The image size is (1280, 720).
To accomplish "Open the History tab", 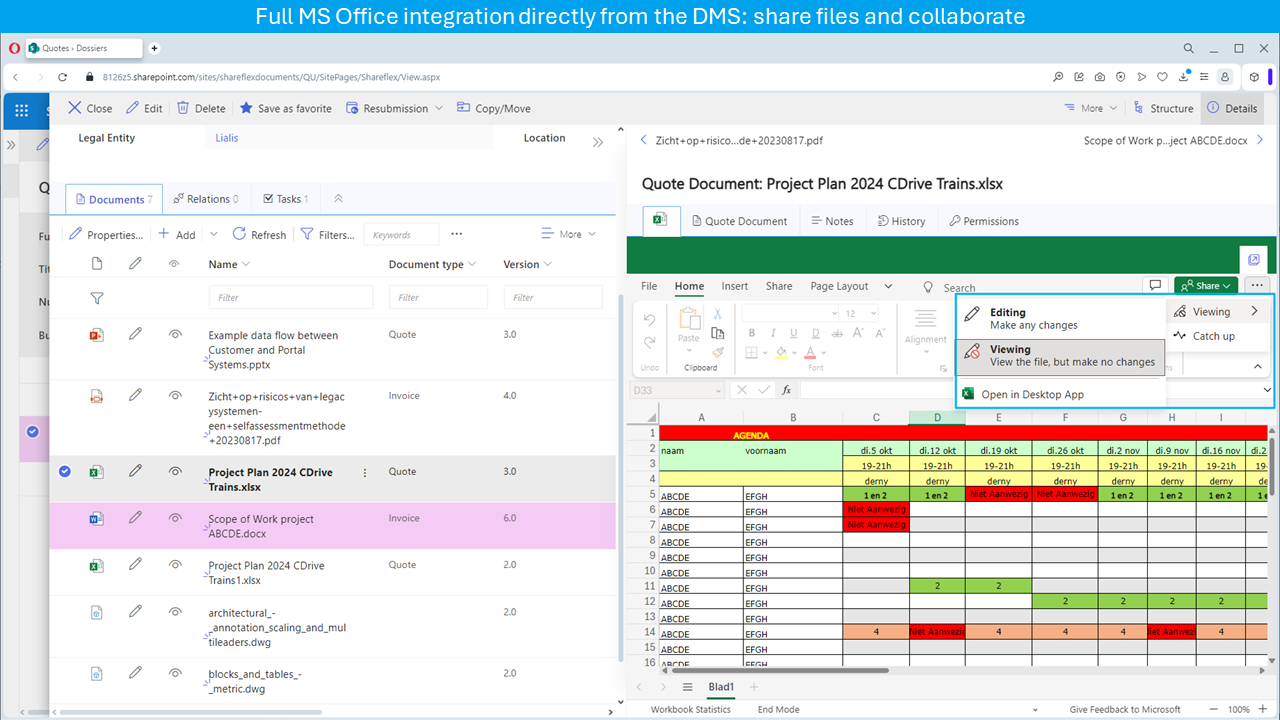I will coord(901,221).
